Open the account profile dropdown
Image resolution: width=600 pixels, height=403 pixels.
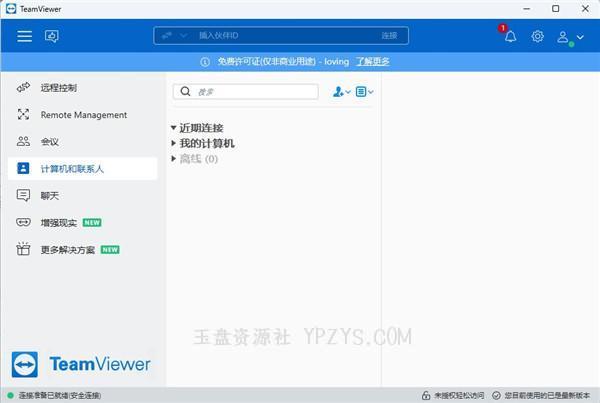tap(570, 37)
